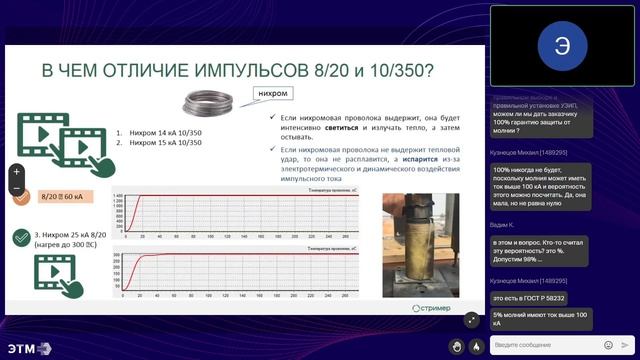The width and height of the screenshot is (640, 360).
Task: Play the Nichrome 10/350 video icon
Action: tap(65, 145)
